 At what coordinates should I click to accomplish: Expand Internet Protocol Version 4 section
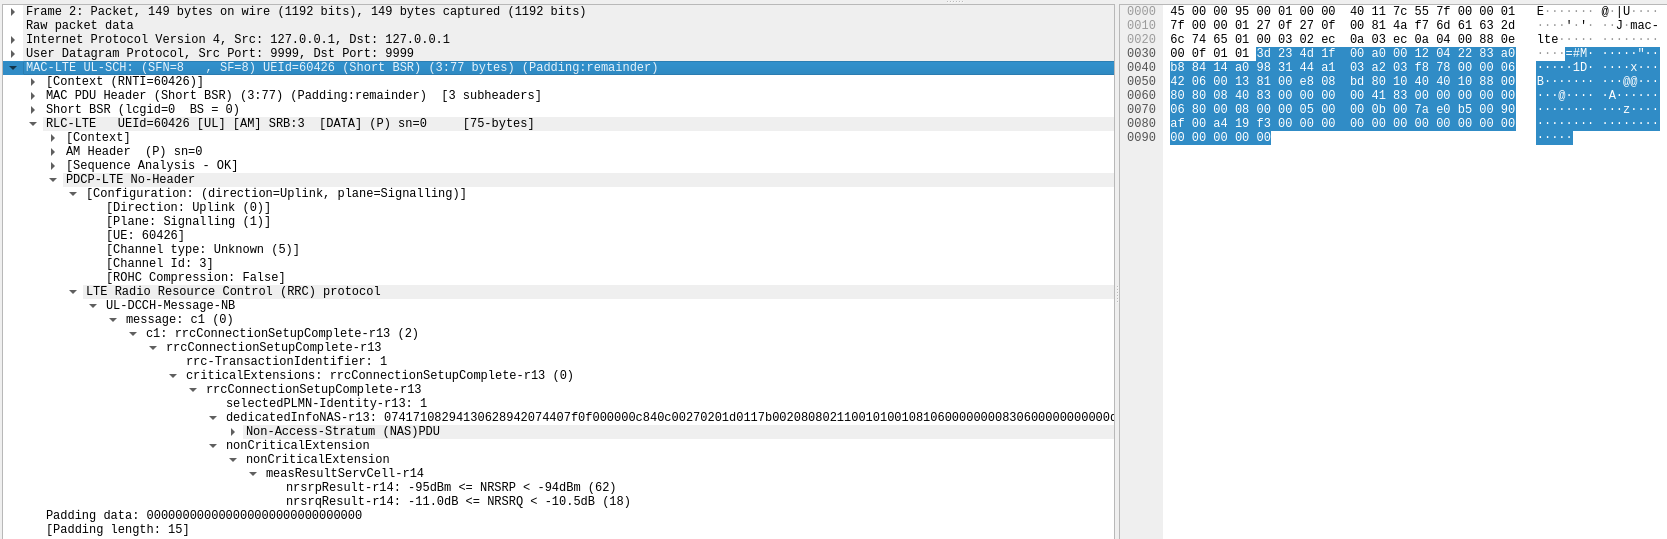pos(12,40)
